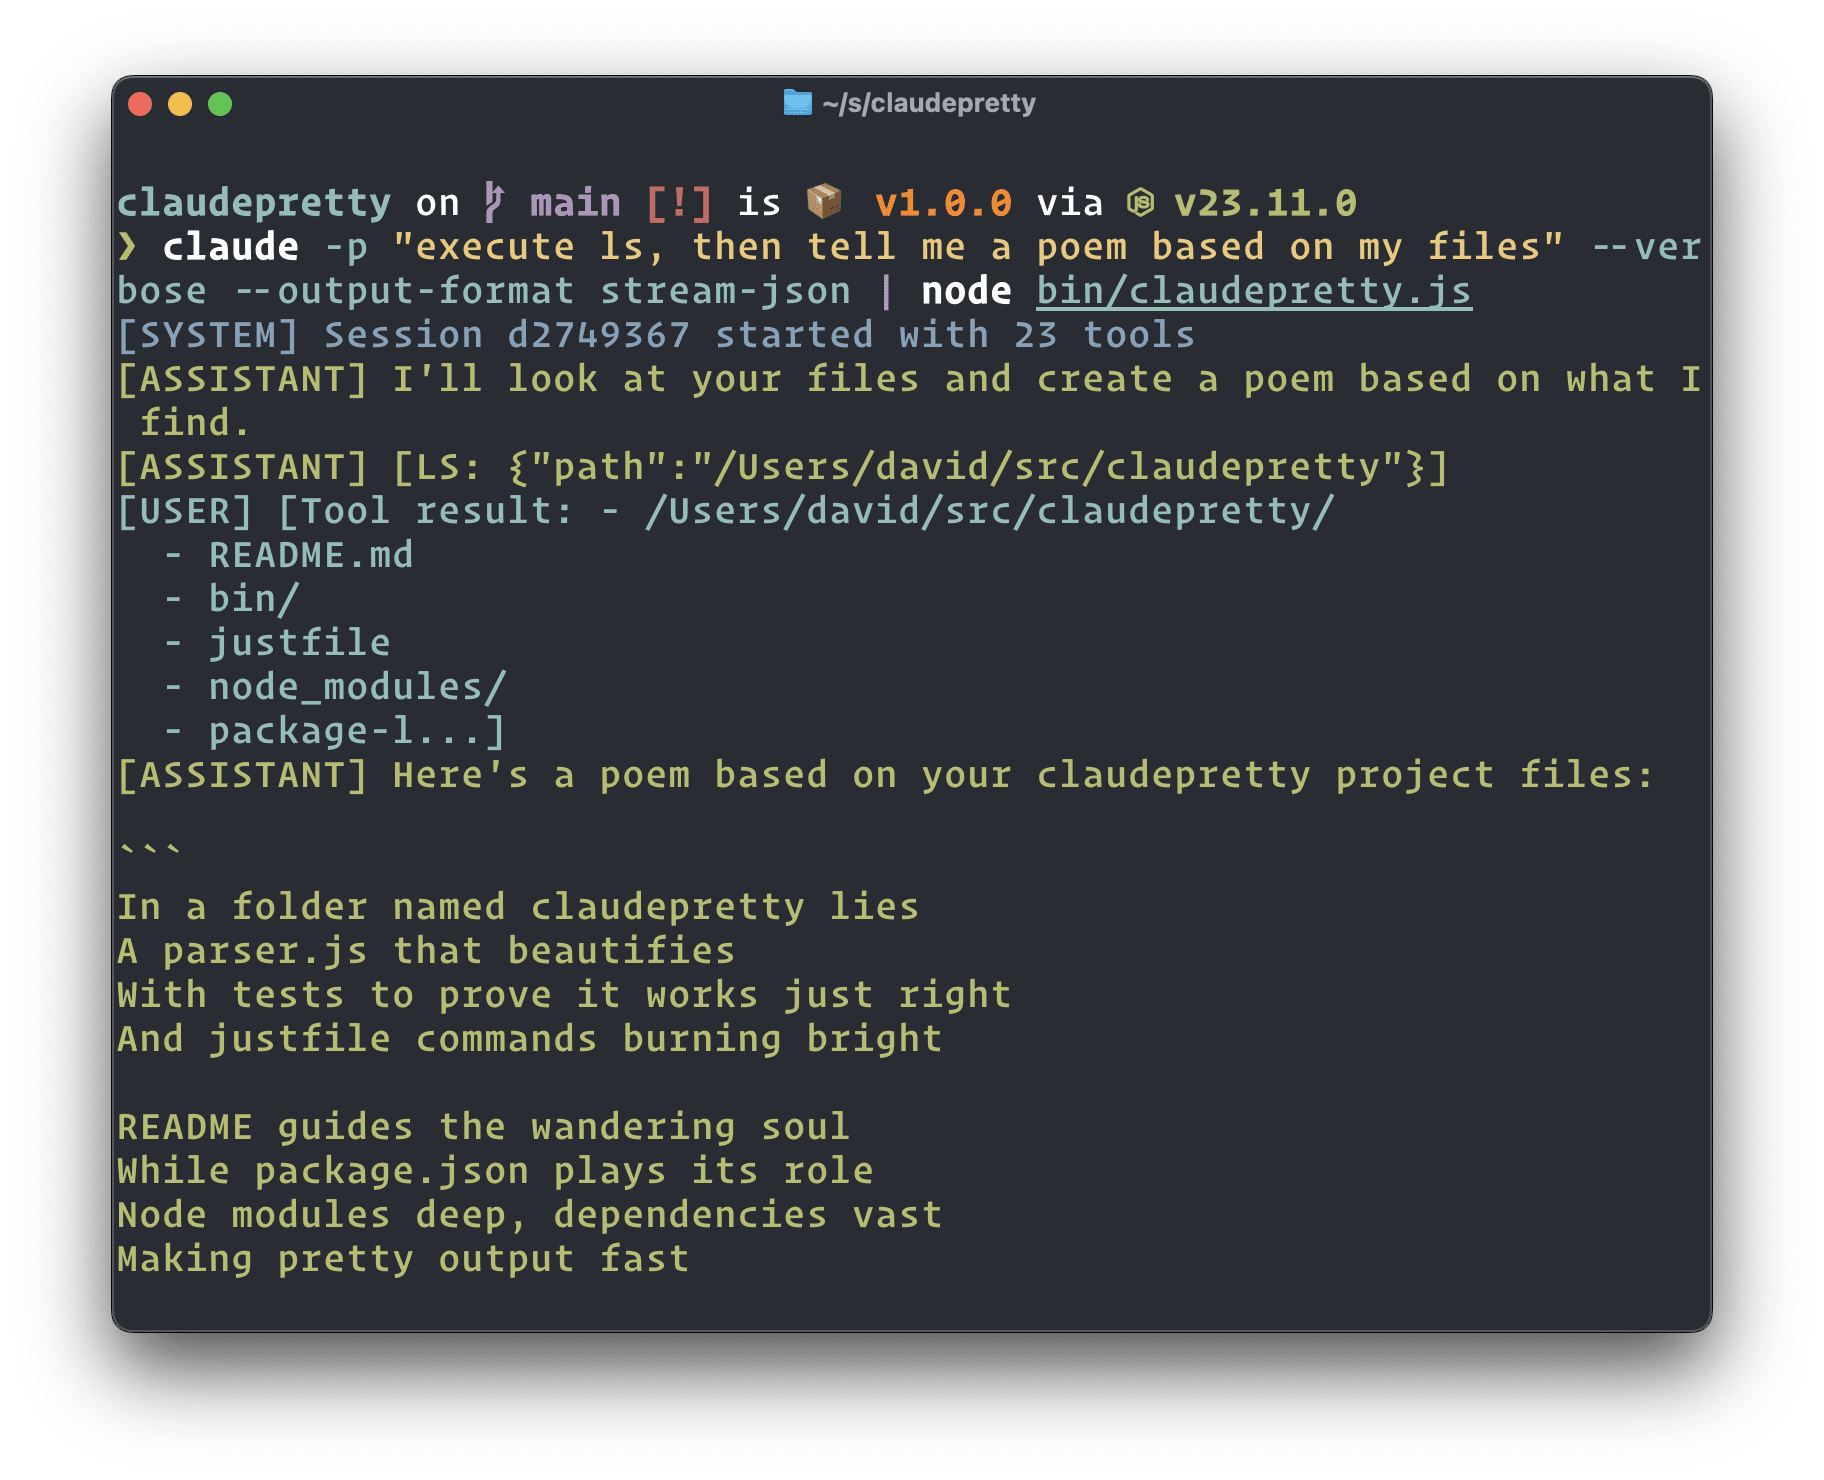Click the package box emoji near v1.0.0
This screenshot has height=1480, width=1824.
point(823,200)
